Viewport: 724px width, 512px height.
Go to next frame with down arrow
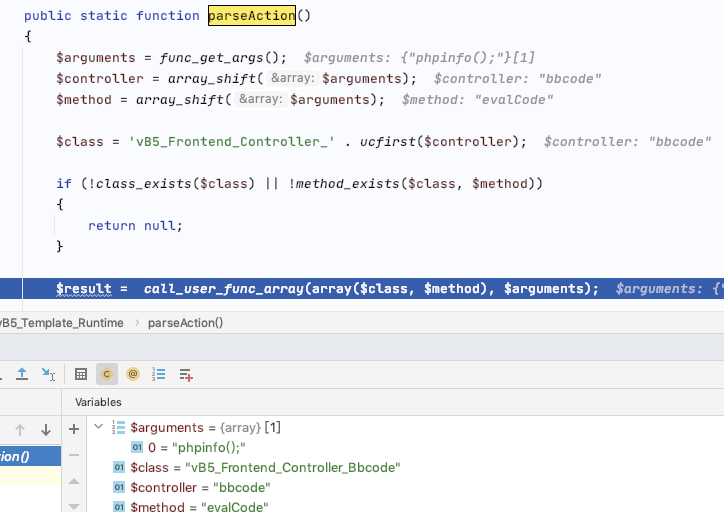coord(45,430)
